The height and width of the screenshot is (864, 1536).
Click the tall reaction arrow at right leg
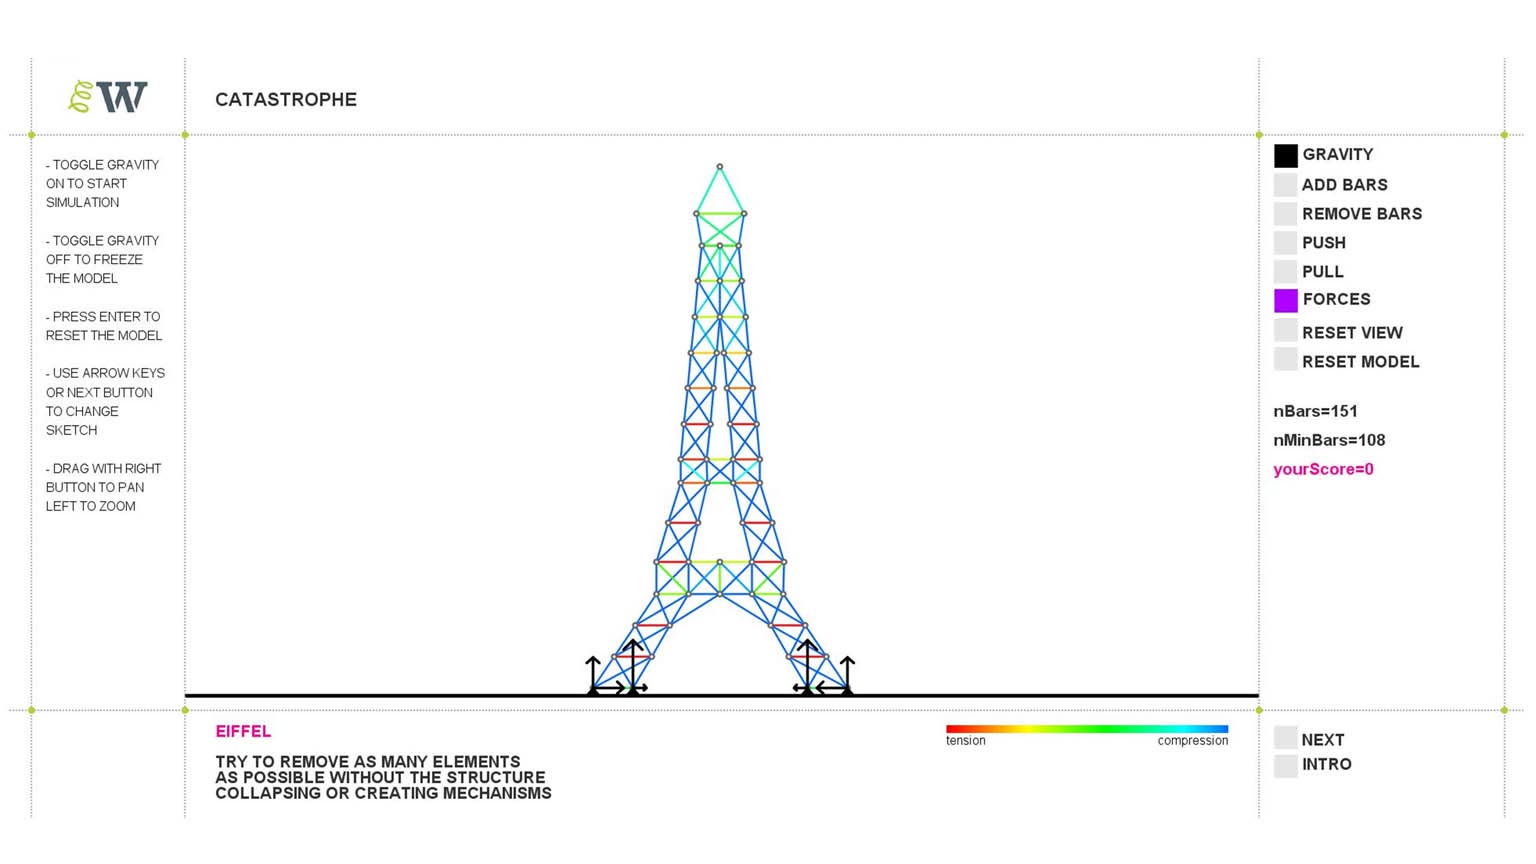(806, 665)
